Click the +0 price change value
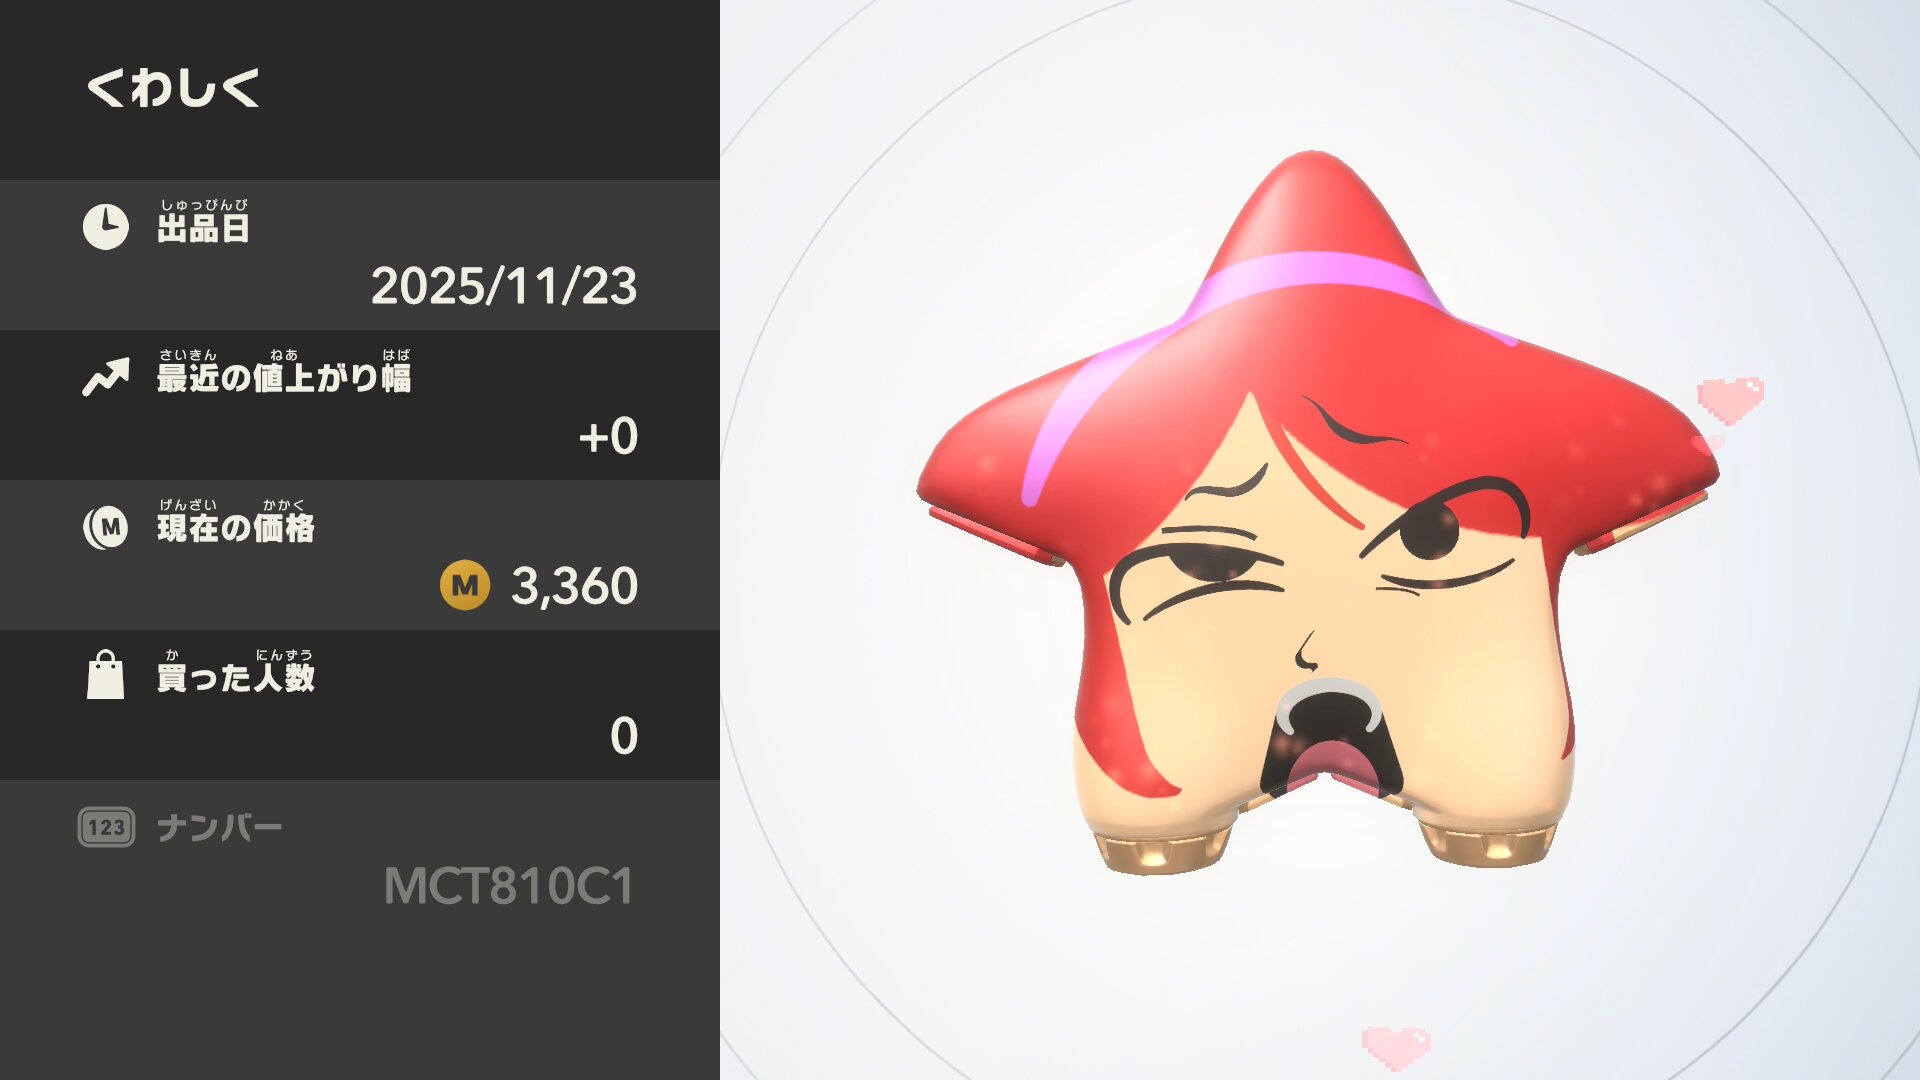Screen dimensions: 1920x1080 pyautogui.click(x=608, y=436)
